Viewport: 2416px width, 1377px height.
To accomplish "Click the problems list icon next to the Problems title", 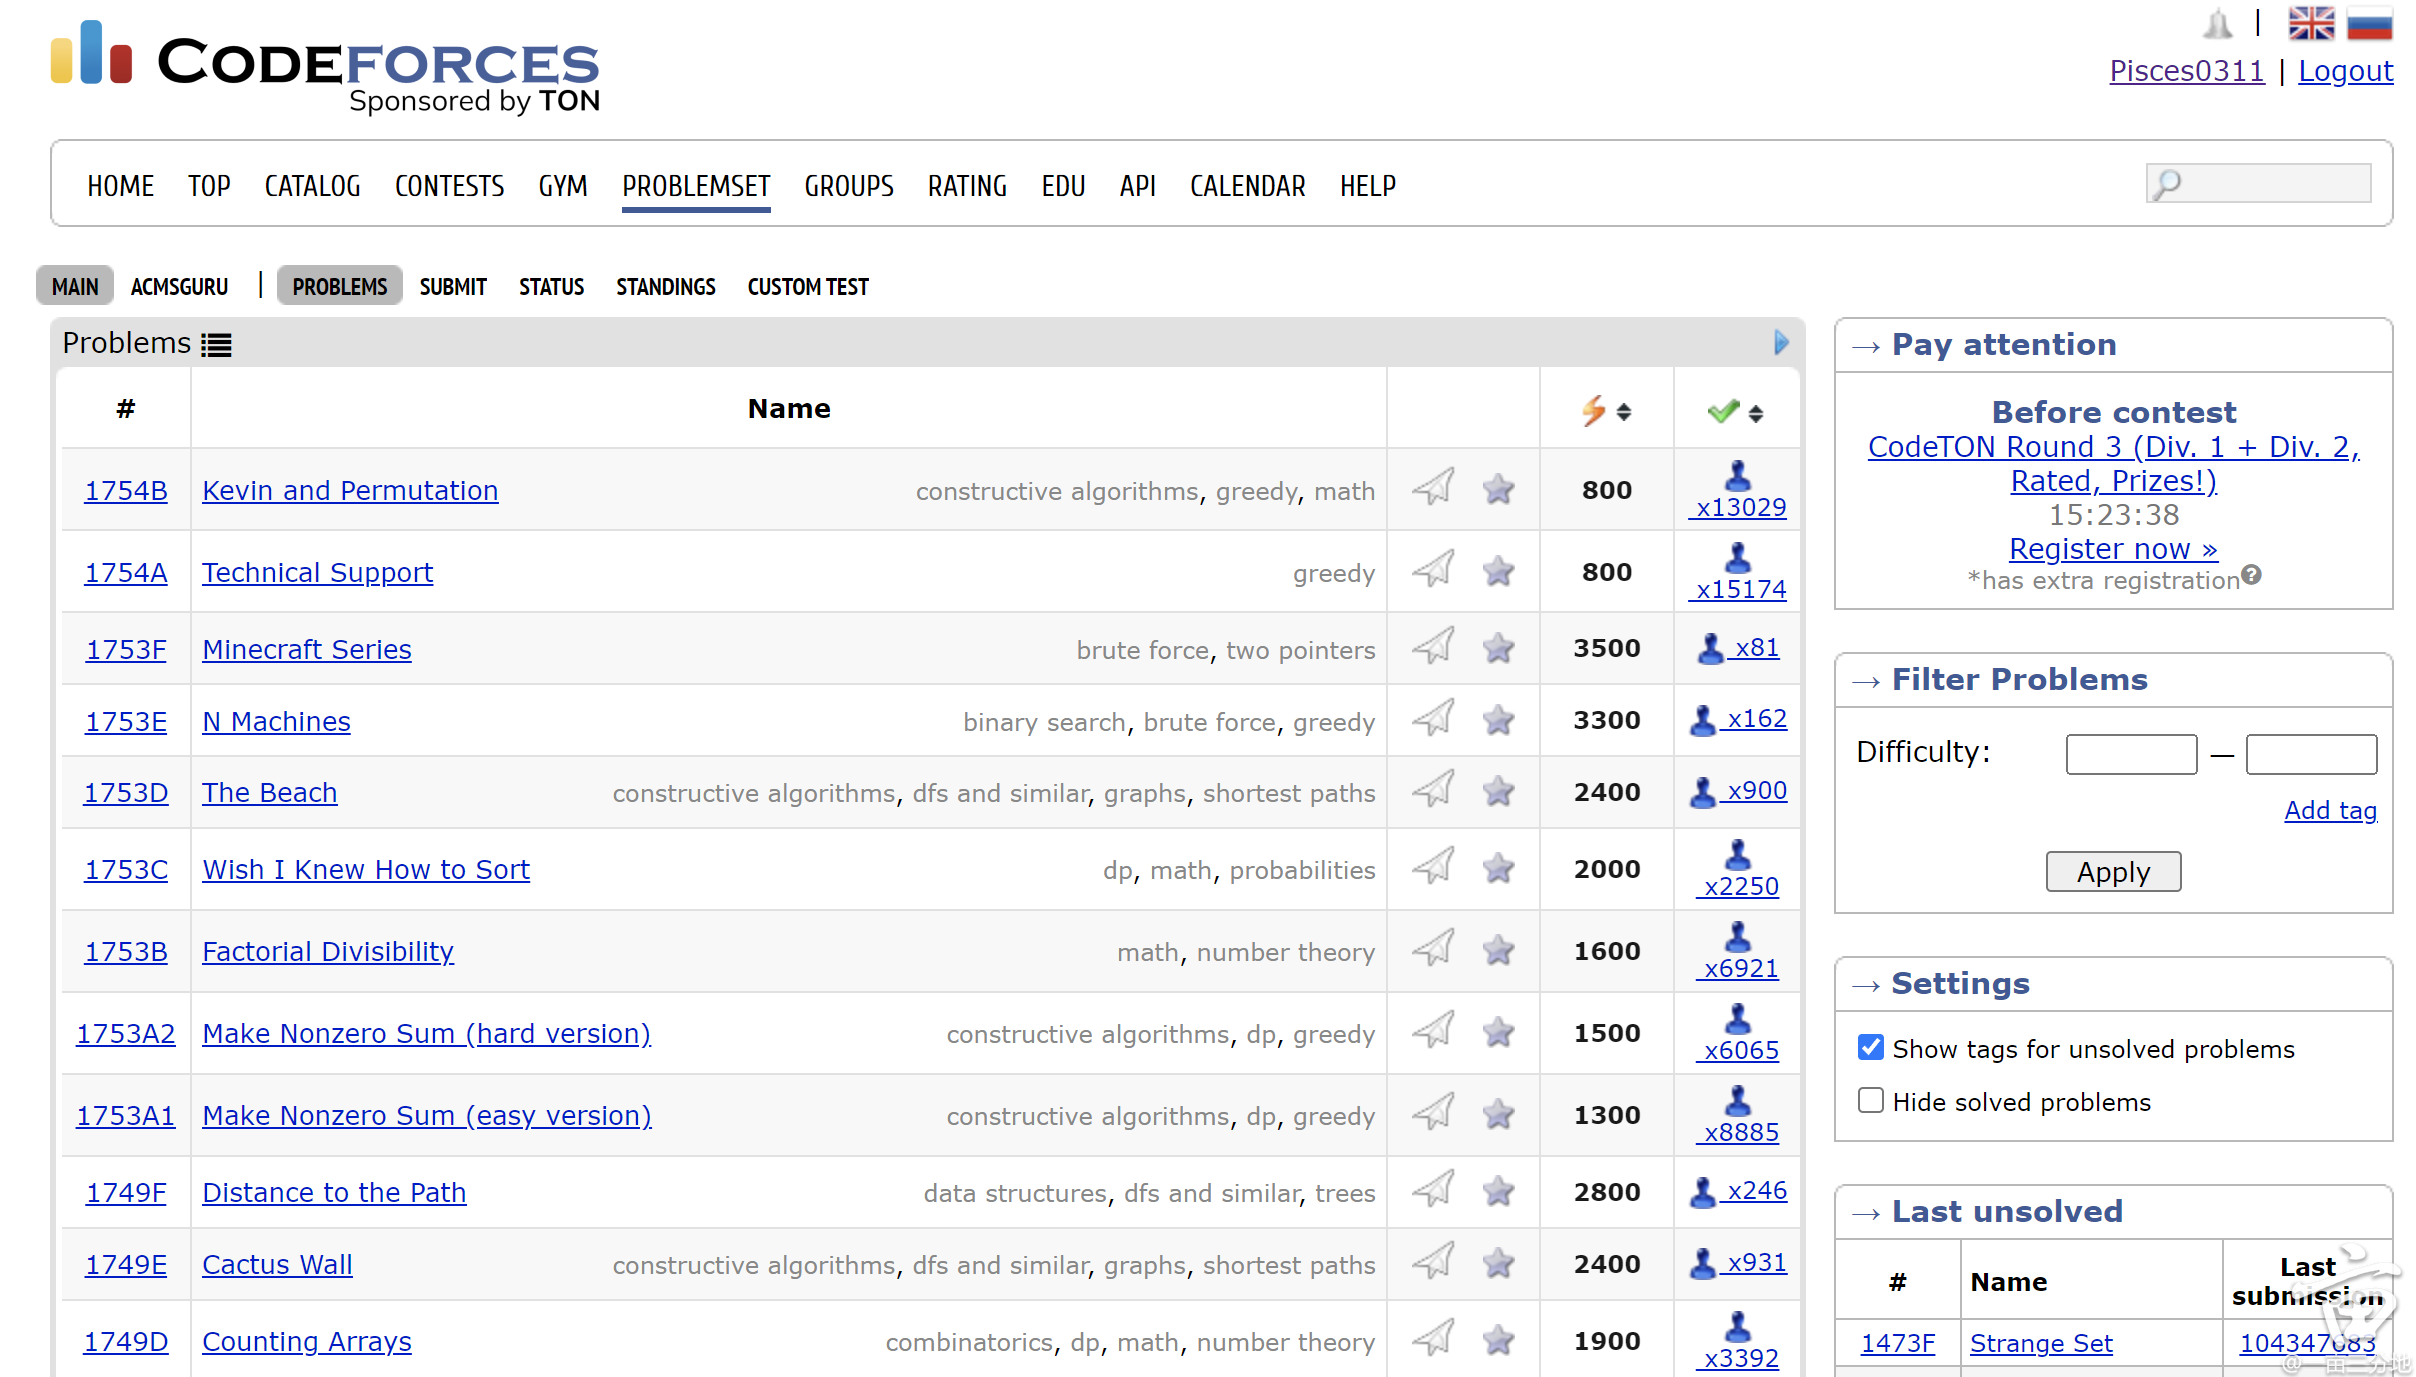I will [216, 345].
